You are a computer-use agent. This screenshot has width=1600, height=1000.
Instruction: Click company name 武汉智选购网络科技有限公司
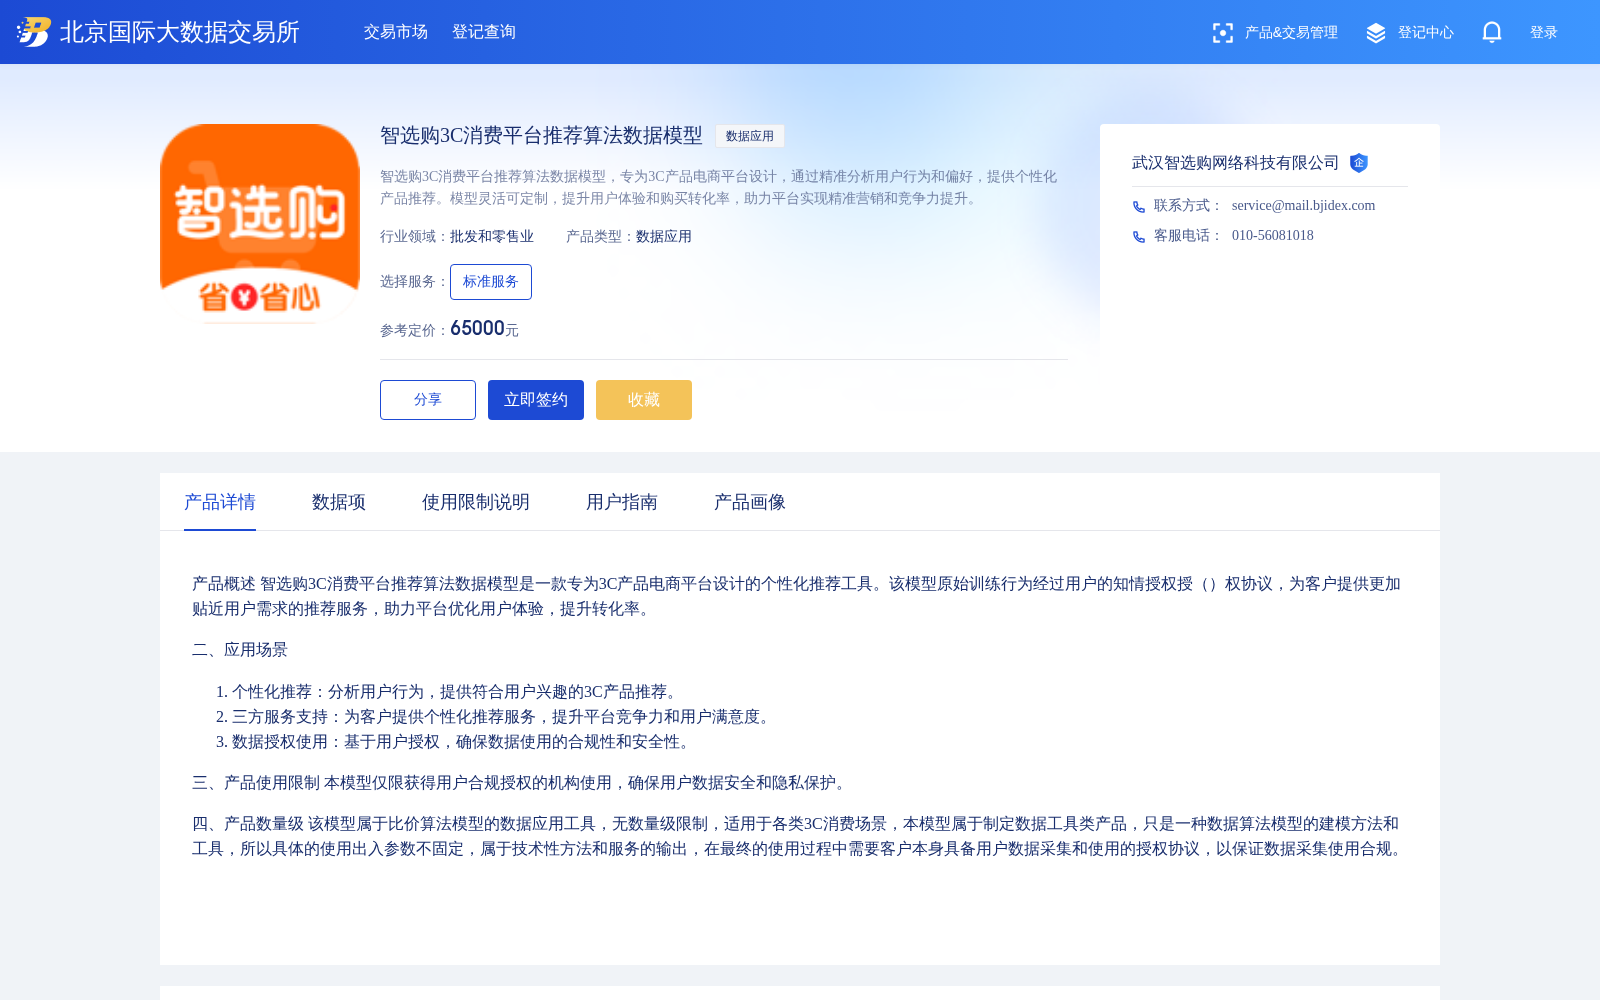pos(1235,163)
